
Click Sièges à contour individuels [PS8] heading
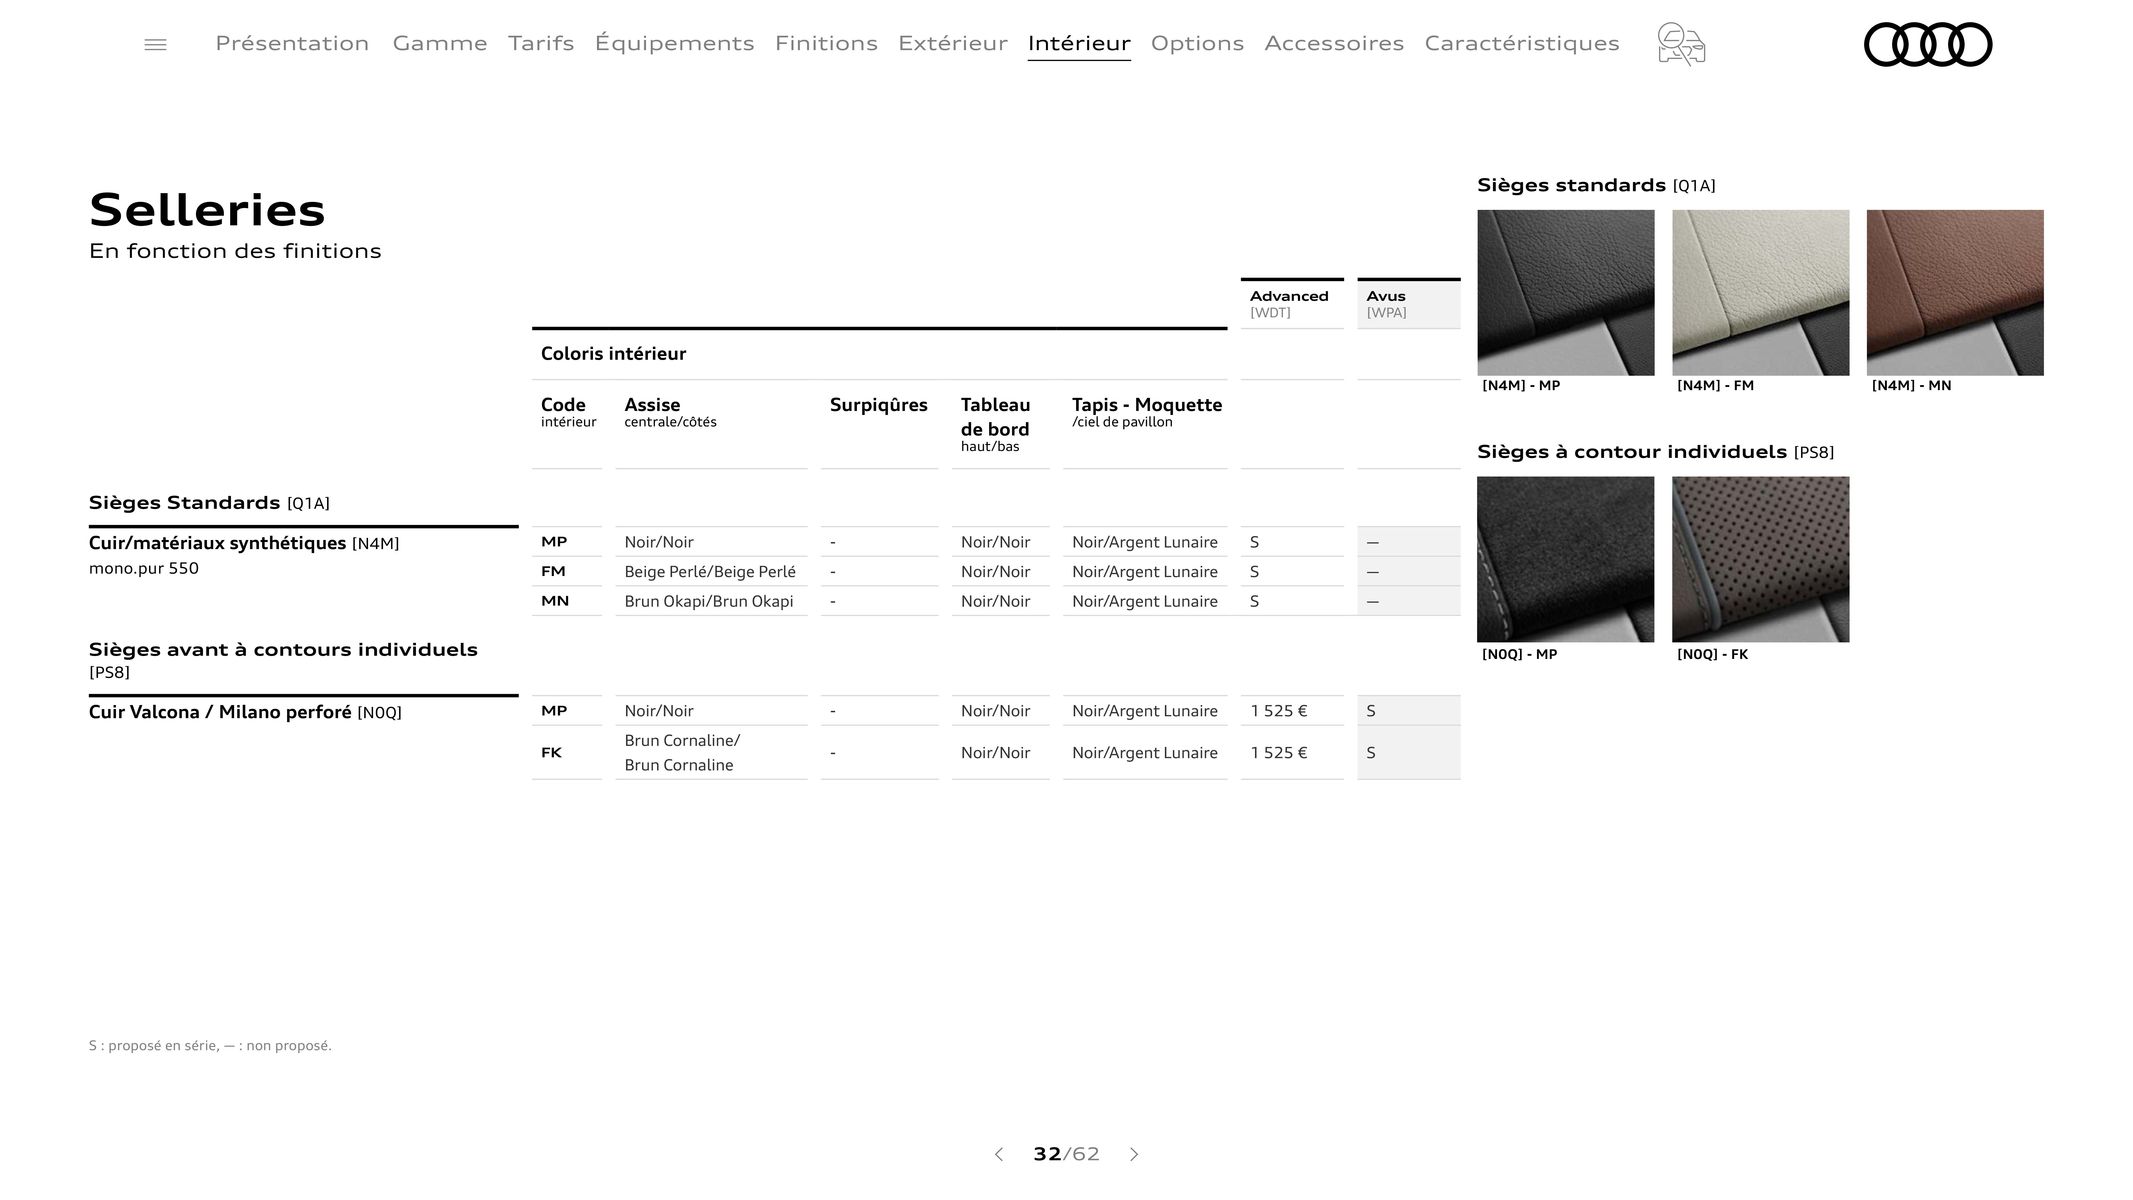[1656, 452]
